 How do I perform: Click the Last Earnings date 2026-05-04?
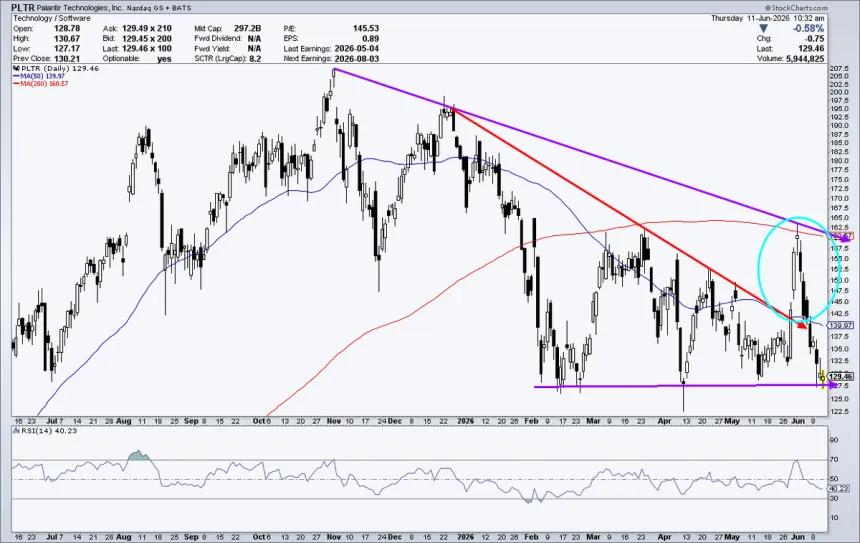357,48
